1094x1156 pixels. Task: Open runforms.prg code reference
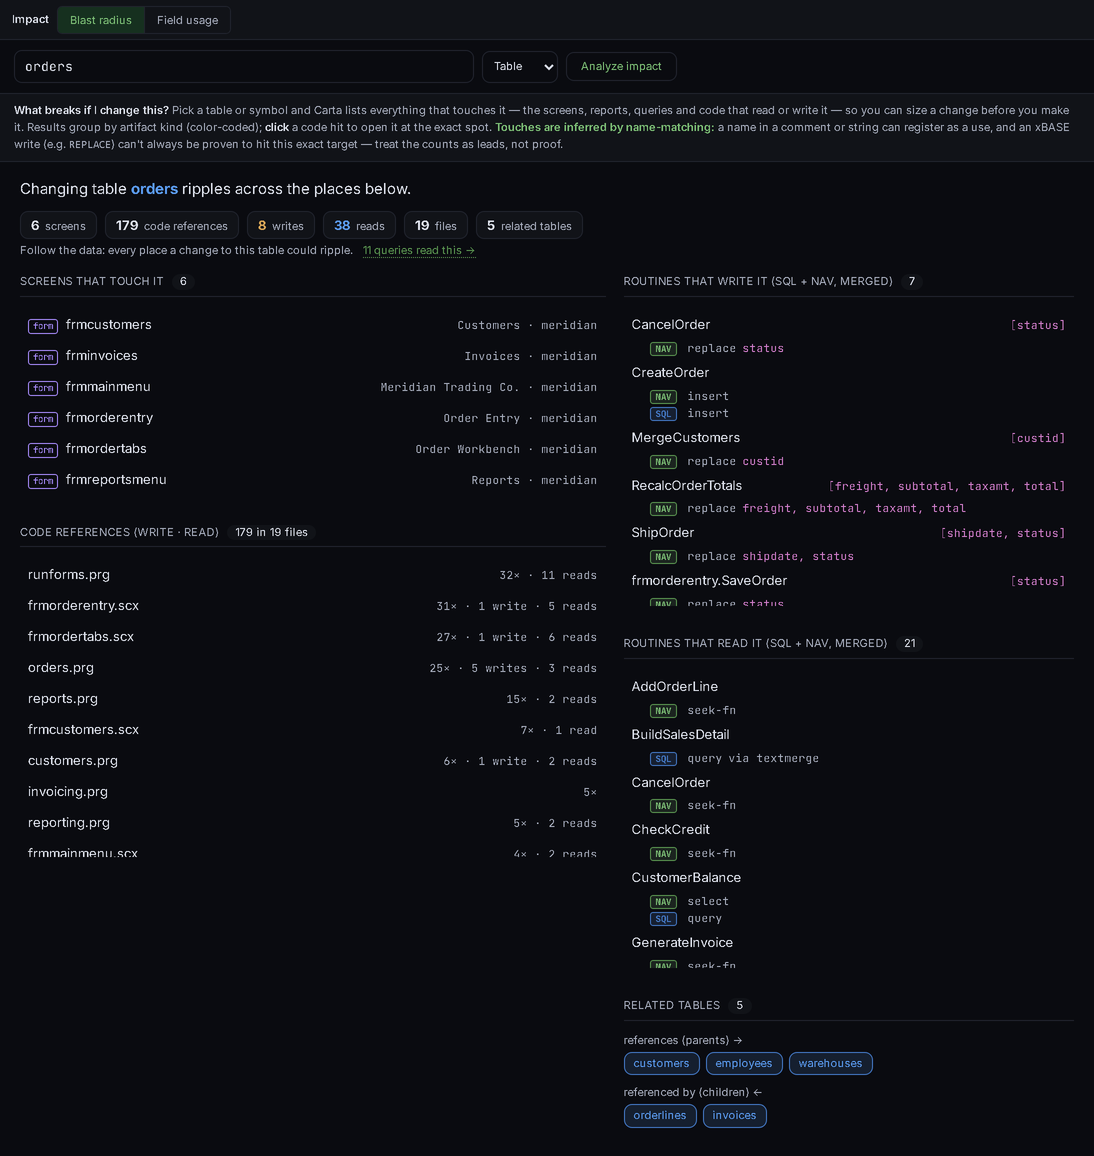click(313, 575)
